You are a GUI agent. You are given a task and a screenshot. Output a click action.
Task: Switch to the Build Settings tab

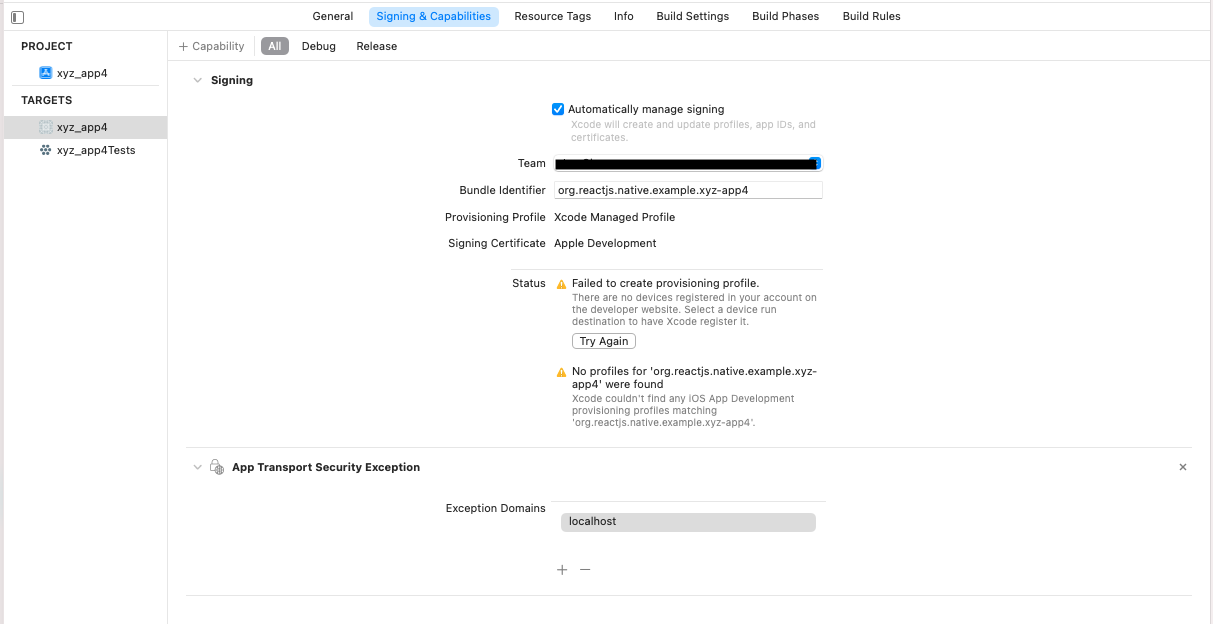point(692,16)
